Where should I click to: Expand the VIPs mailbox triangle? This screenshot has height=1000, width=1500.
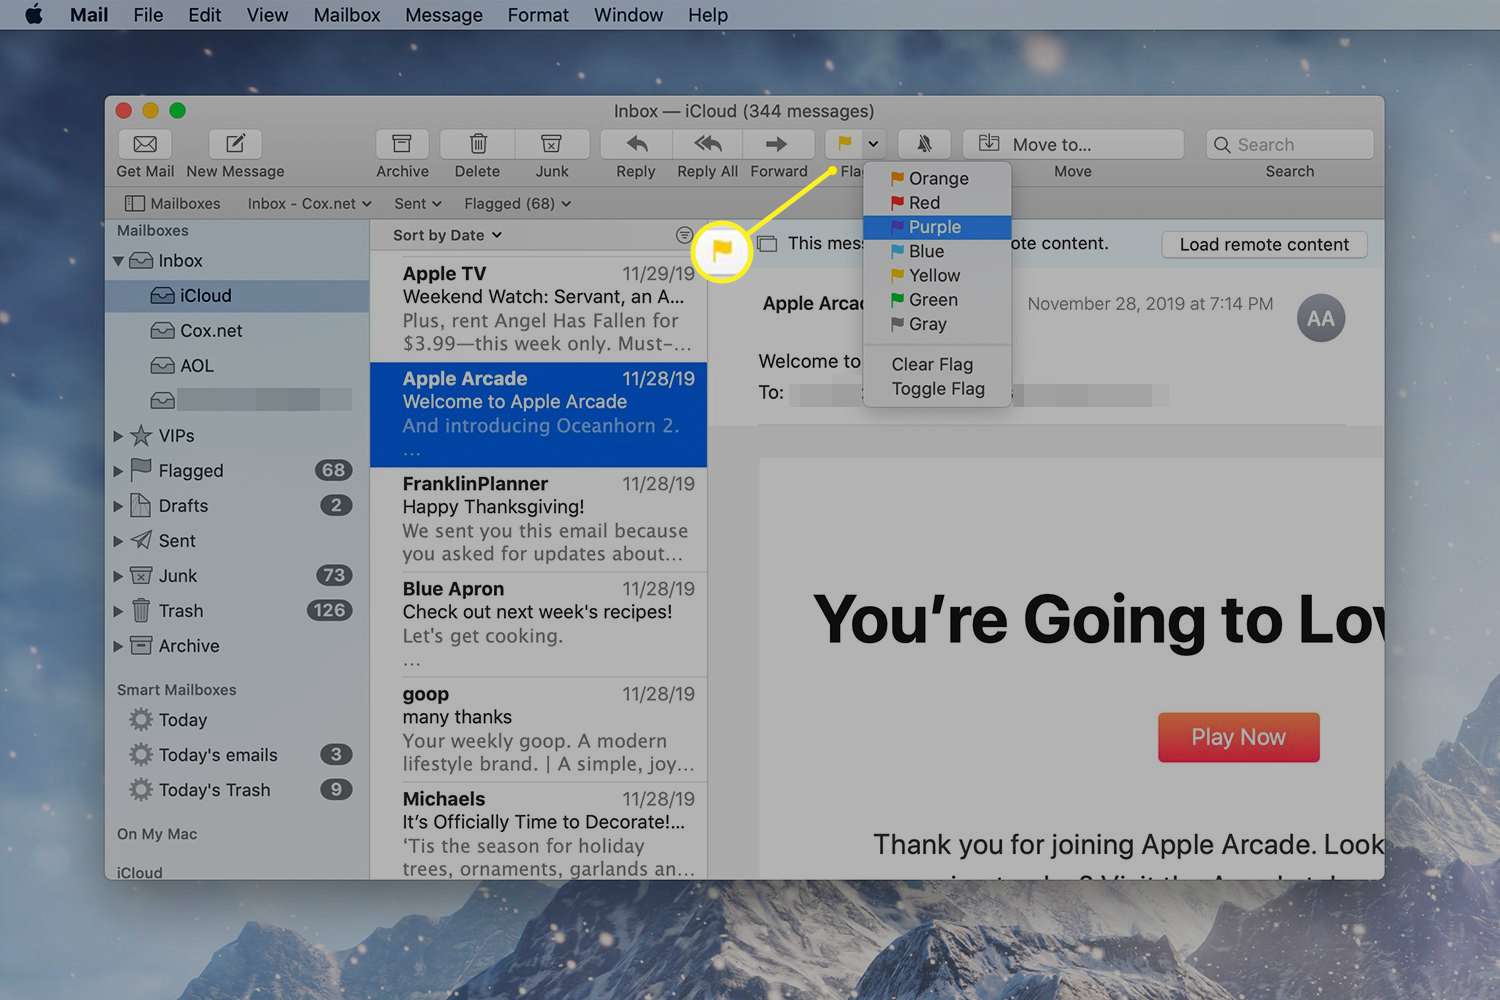point(118,436)
